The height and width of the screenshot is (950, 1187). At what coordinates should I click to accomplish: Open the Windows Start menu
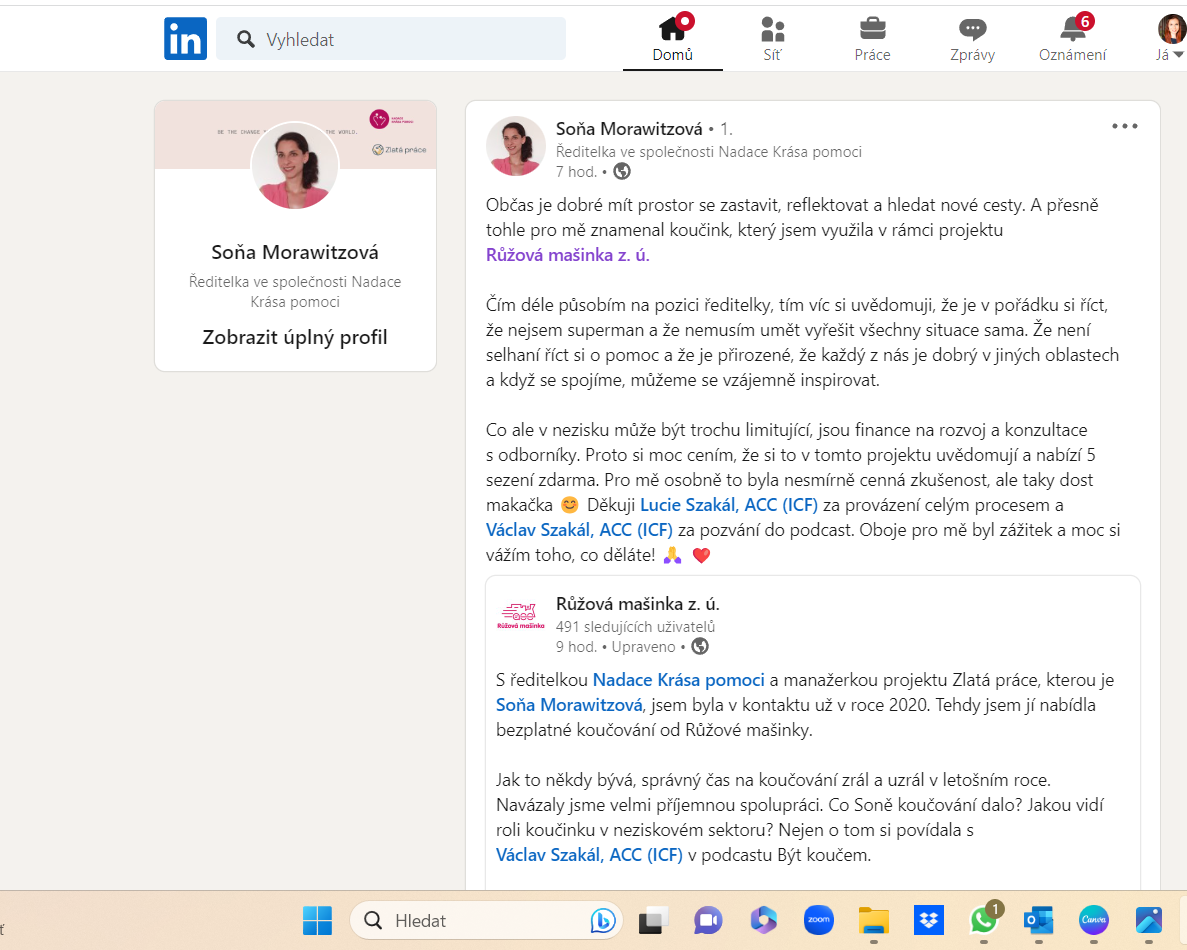pos(317,920)
